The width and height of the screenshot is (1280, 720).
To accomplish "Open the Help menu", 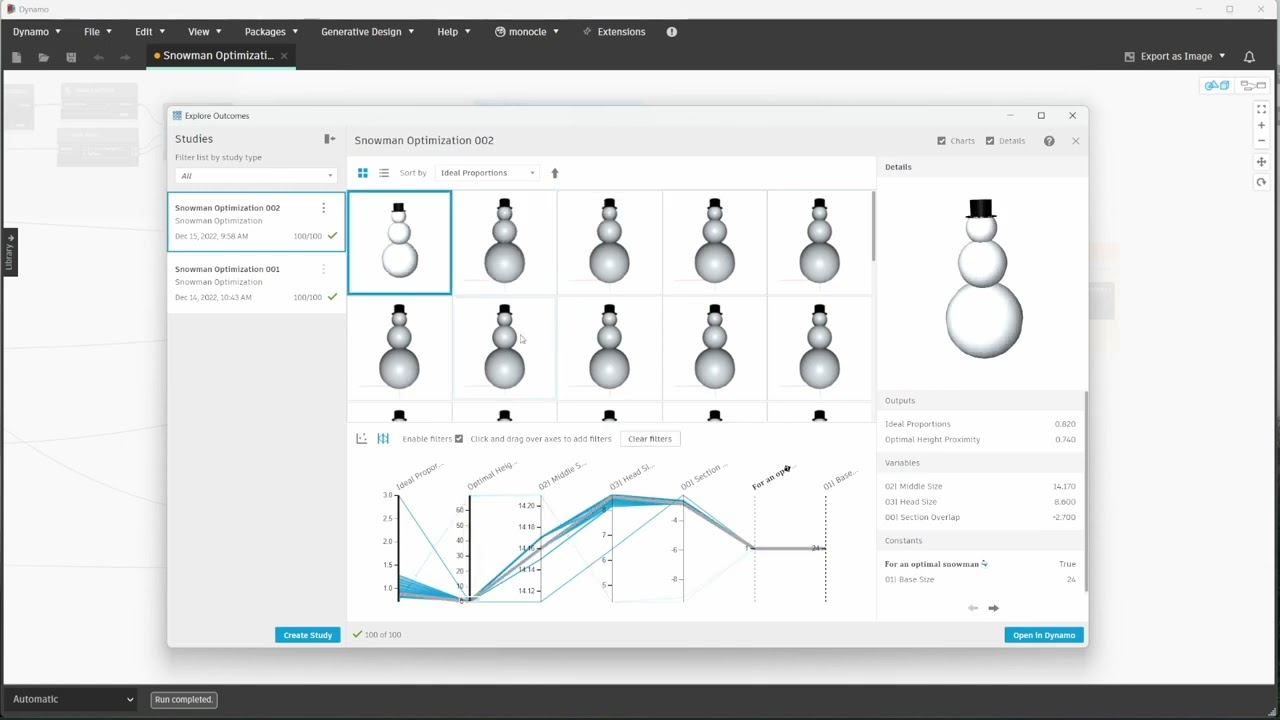I will 453,32.
